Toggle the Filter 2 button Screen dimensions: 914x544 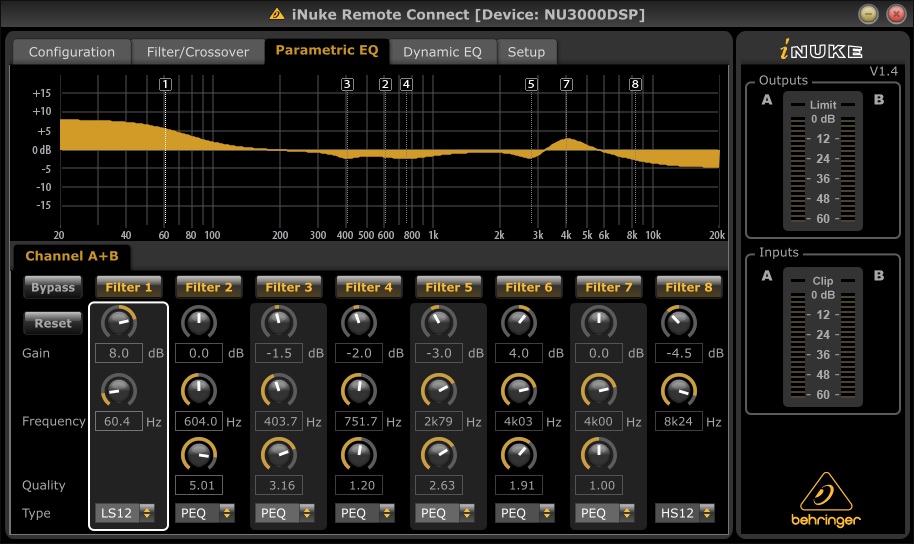209,287
